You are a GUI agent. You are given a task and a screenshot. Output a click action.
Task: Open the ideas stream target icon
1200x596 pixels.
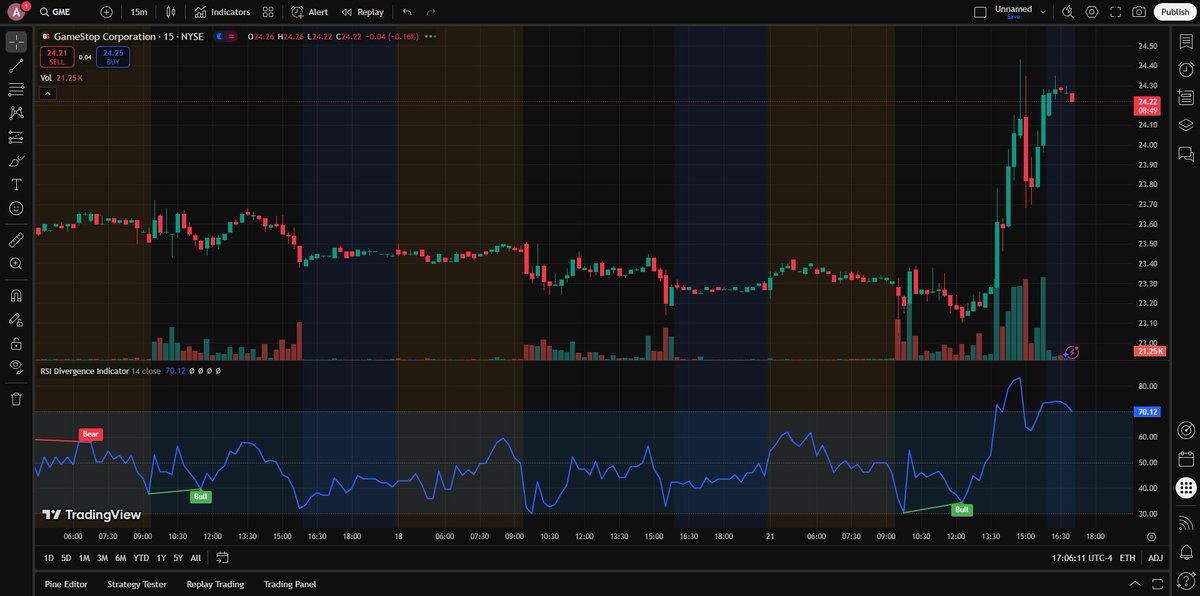(x=1186, y=431)
